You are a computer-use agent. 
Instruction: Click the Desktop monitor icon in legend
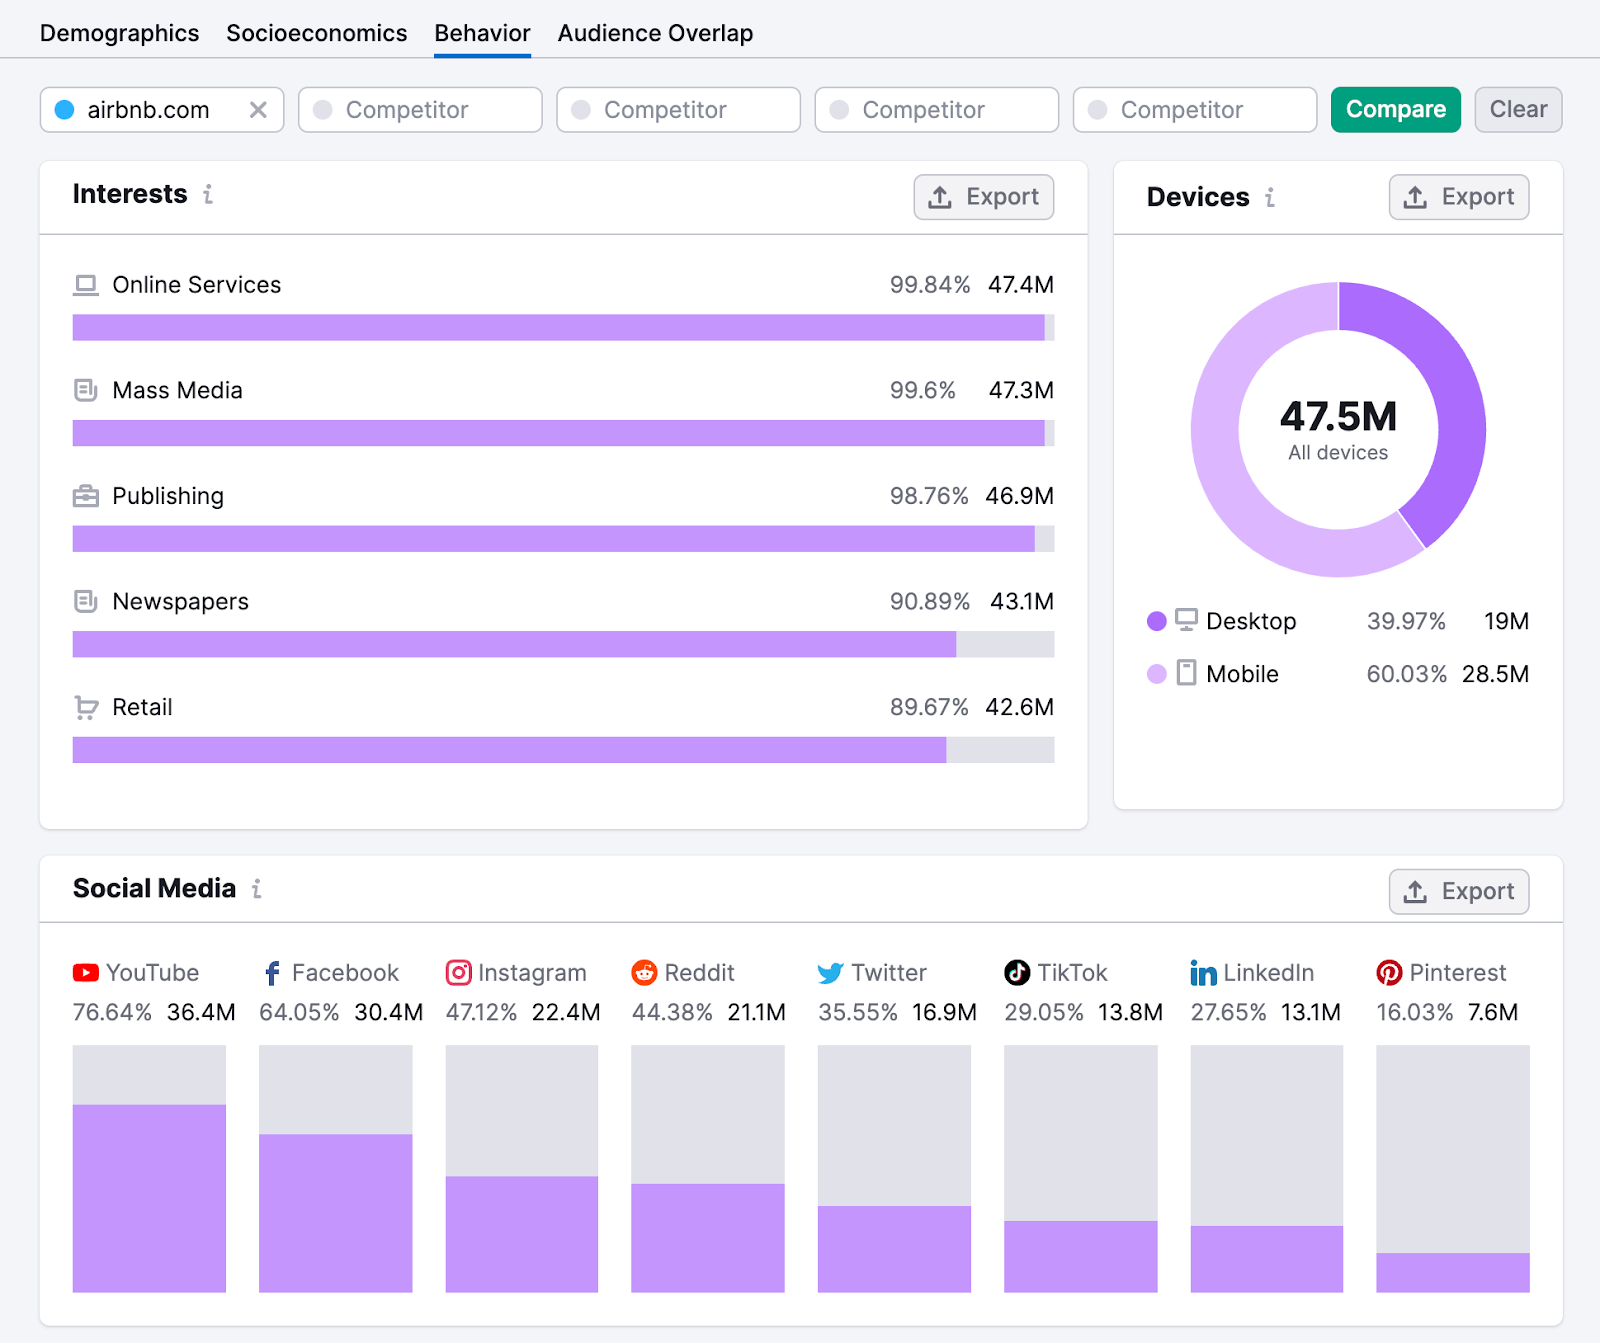coord(1186,620)
